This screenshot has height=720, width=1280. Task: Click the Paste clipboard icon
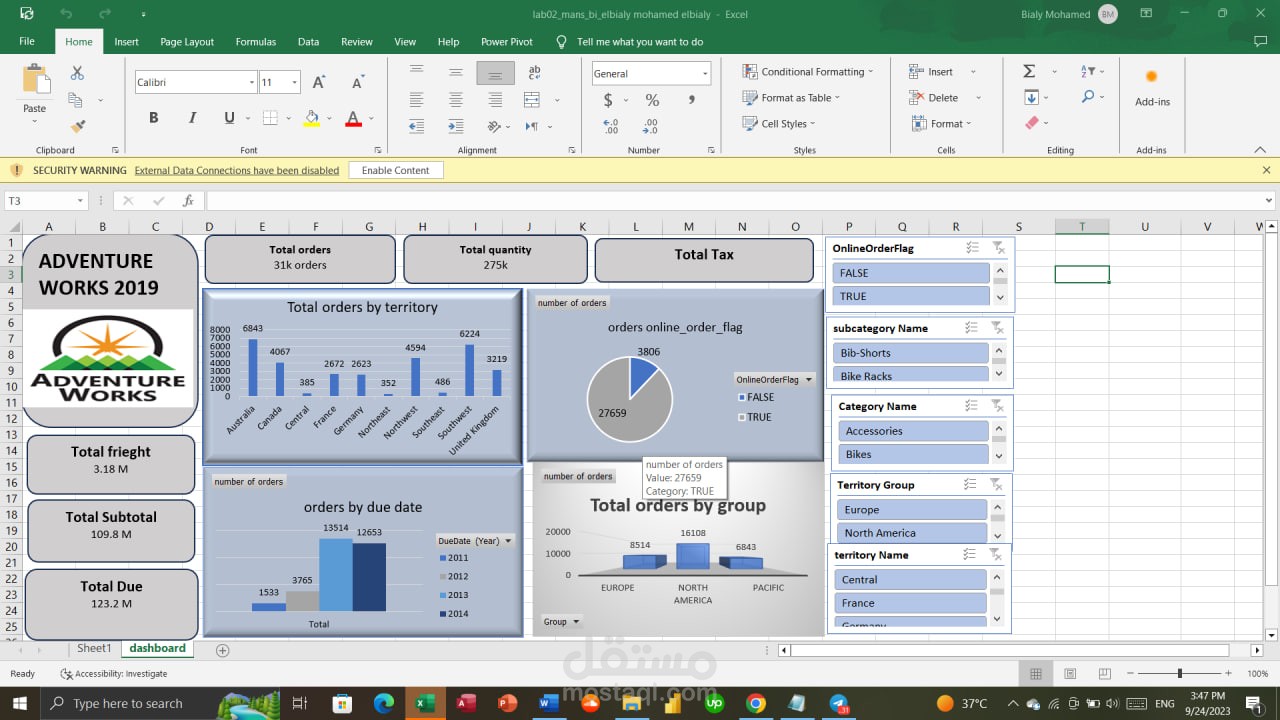(35, 80)
